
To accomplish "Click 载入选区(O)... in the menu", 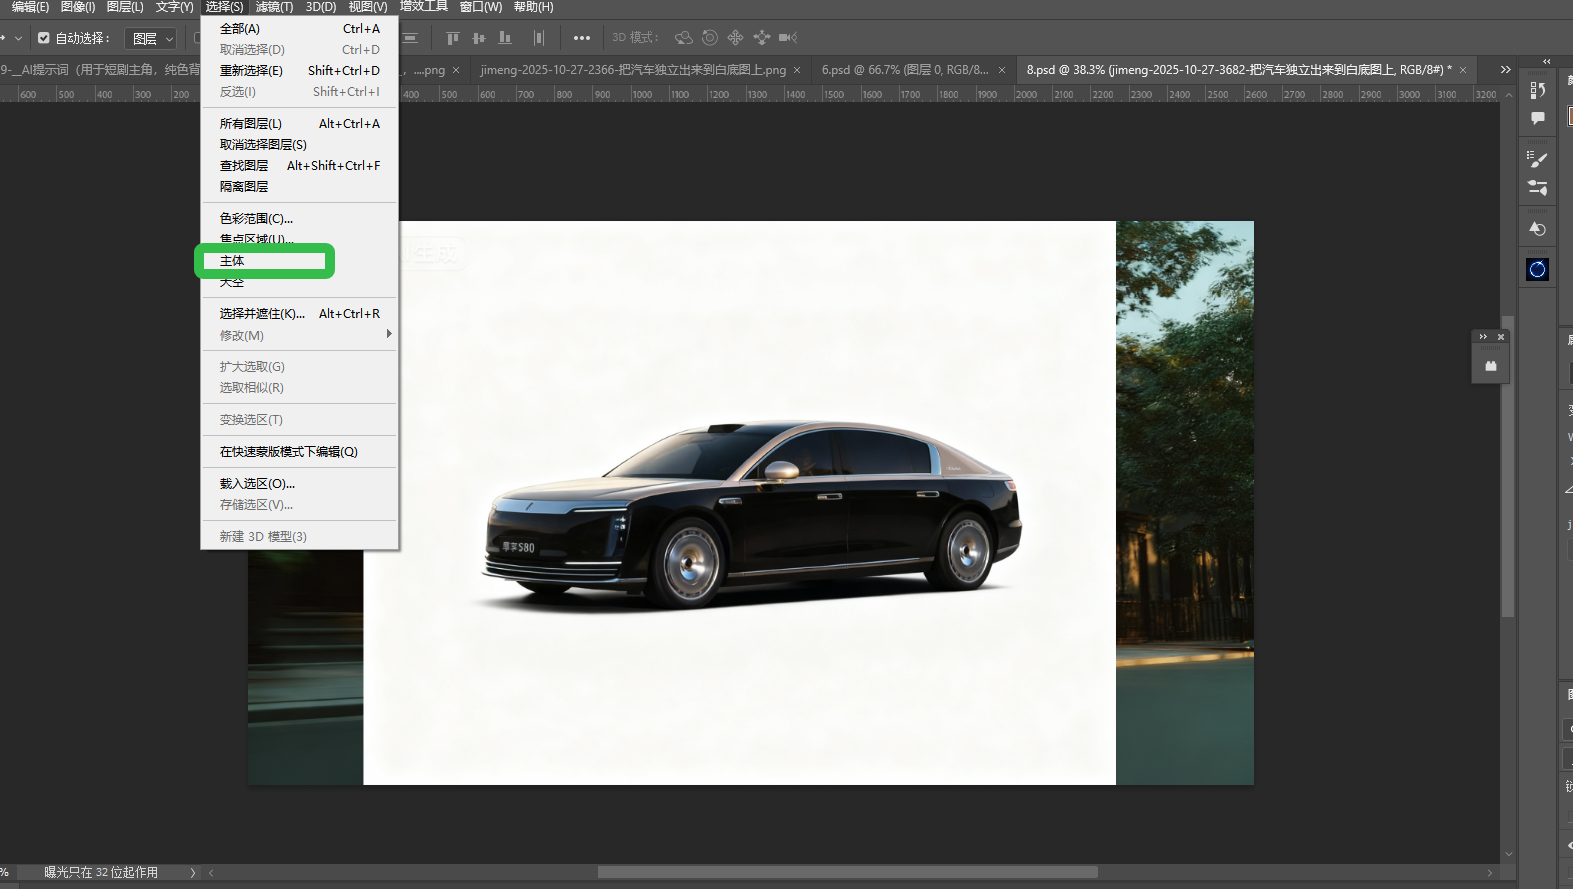I will pos(257,483).
